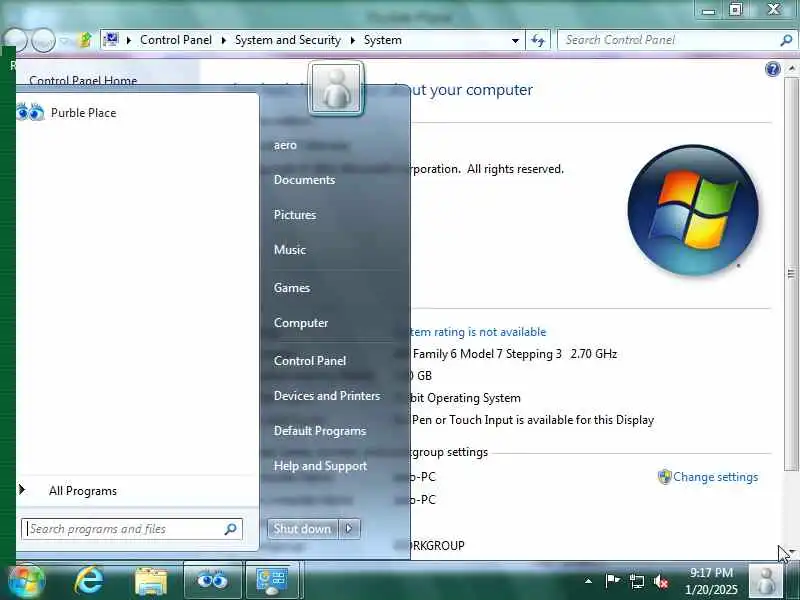Click the Change settings link
800x600 pixels.
tap(715, 477)
